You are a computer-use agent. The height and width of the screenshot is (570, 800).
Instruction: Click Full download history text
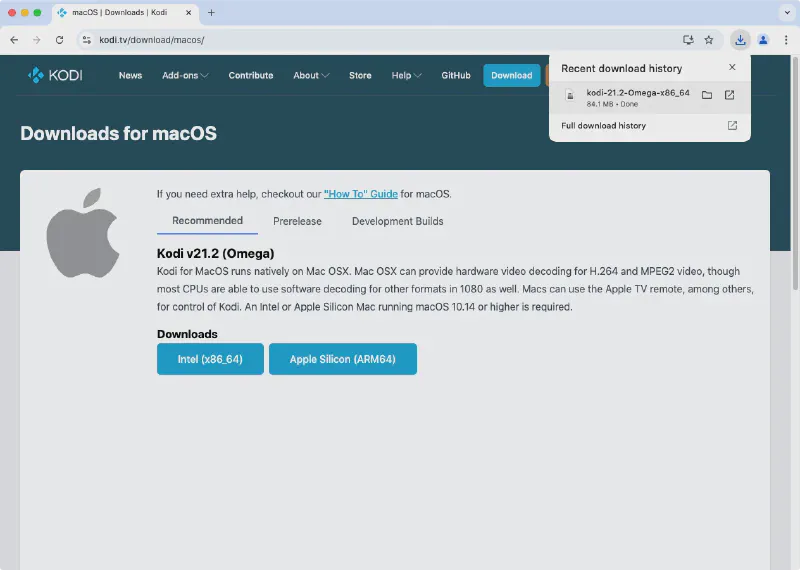pos(603,126)
